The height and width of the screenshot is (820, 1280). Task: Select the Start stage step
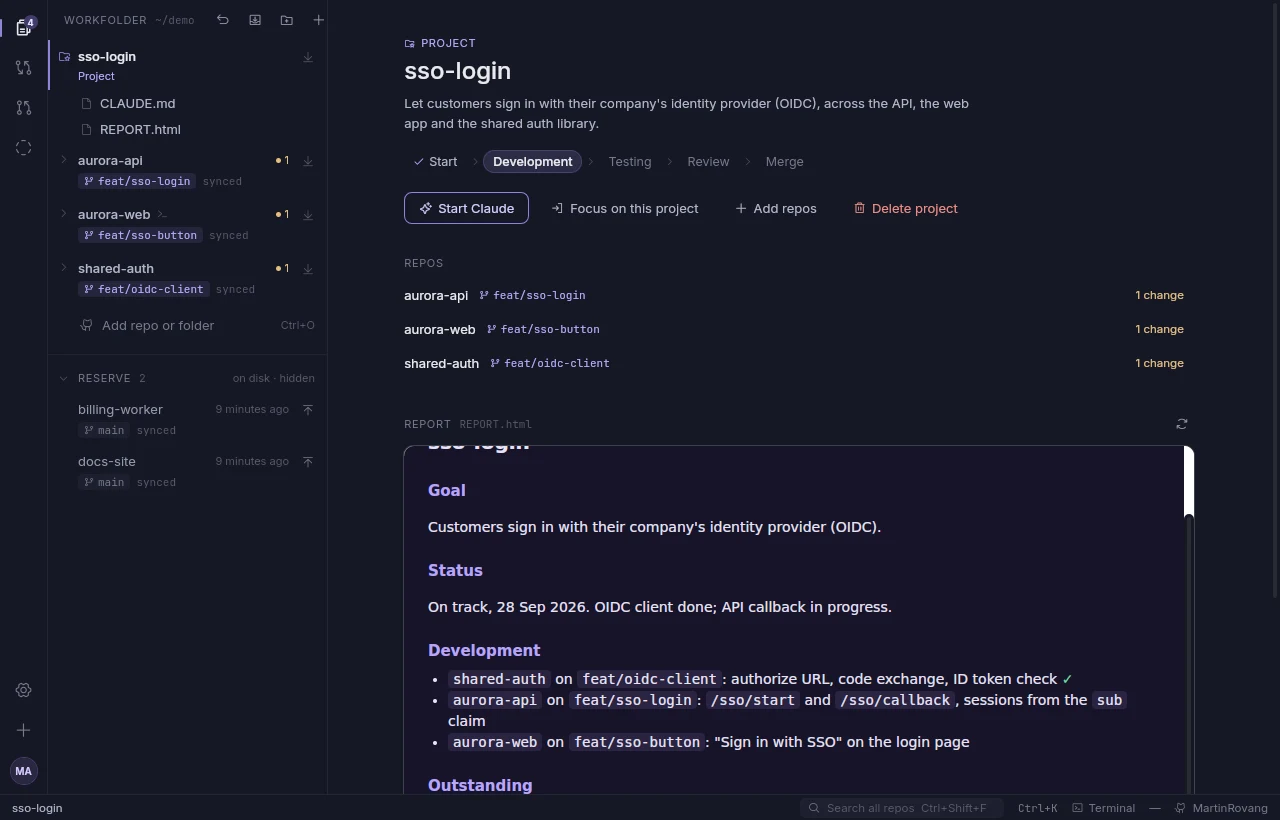tap(435, 161)
